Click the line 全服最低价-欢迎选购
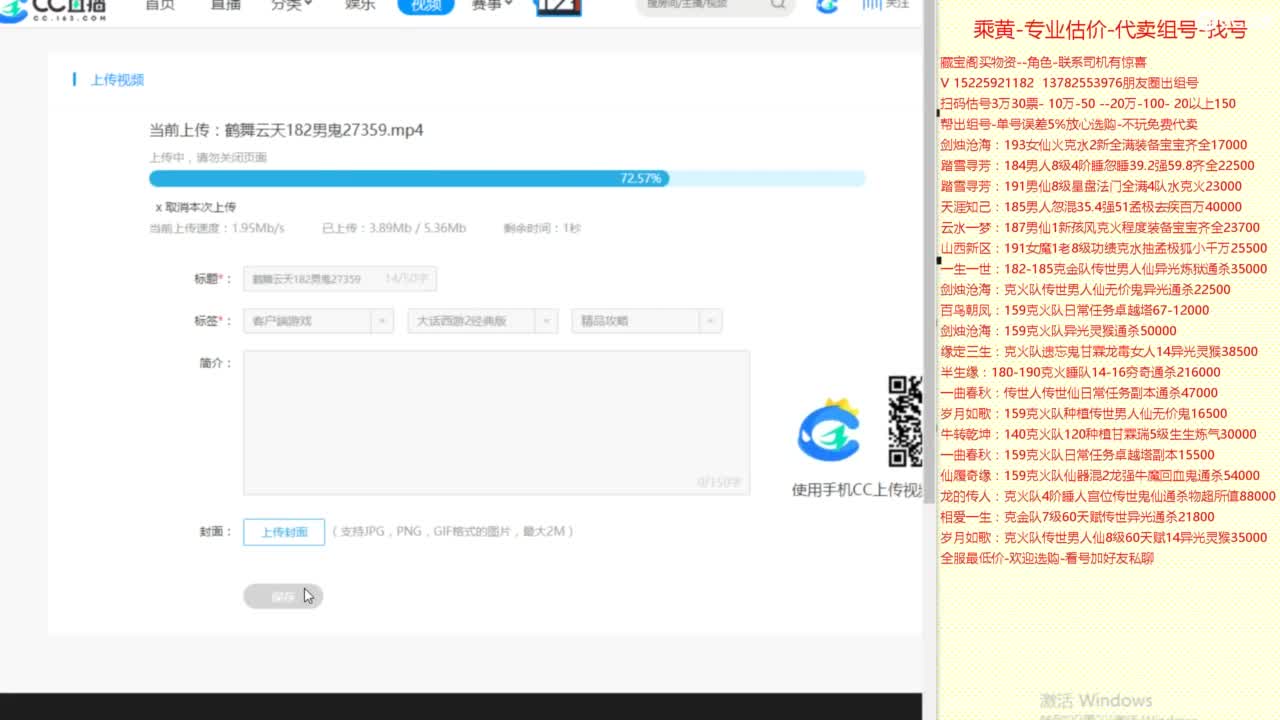 point(1047,558)
